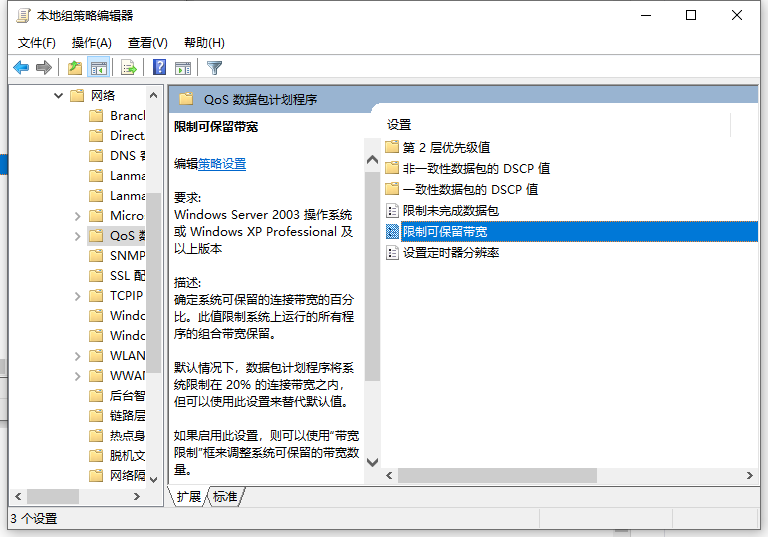Select the 限制可保留带宽 setting row
Viewport: 768px width, 537px height.
pos(571,232)
